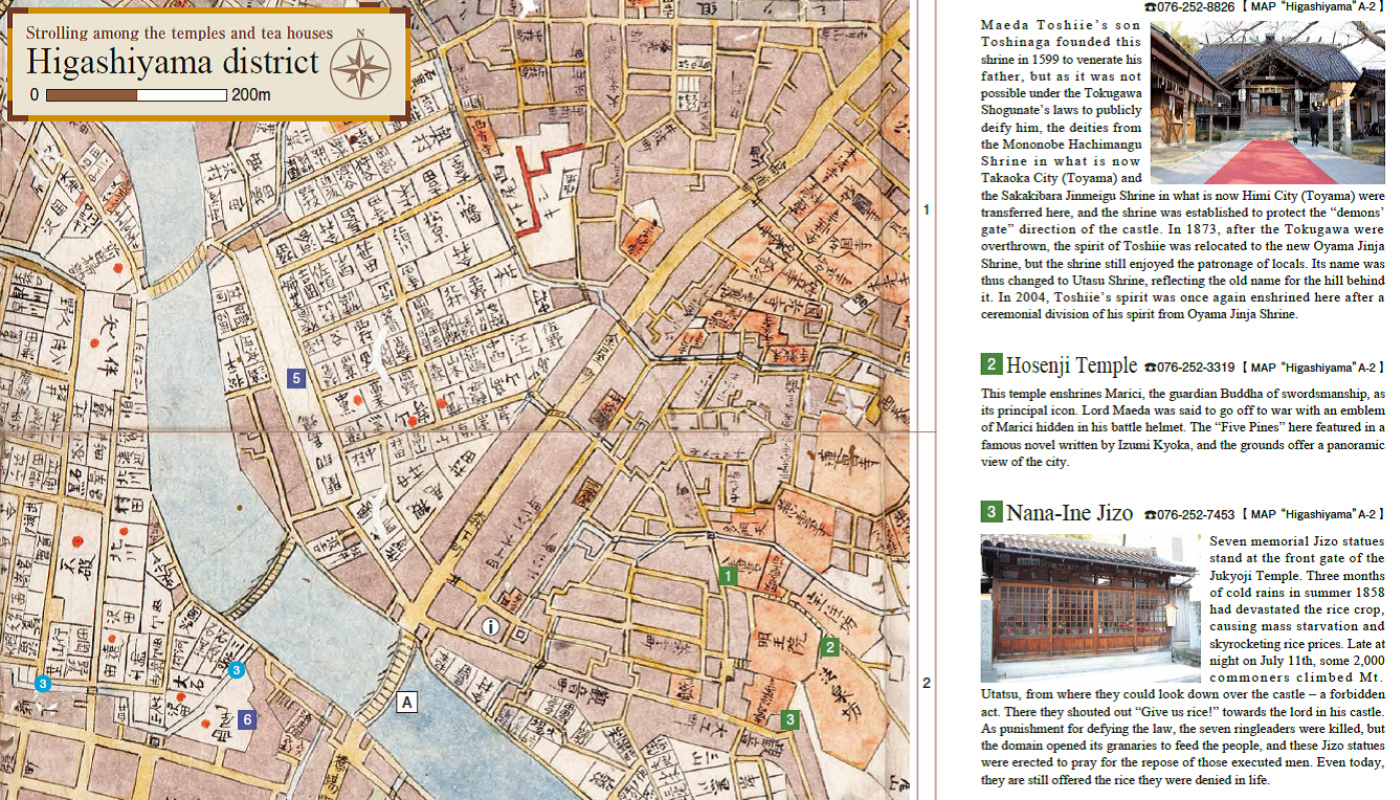Click the green 2 badge beside Hosenji Temple heading
The height and width of the screenshot is (800, 1400).
click(990, 364)
